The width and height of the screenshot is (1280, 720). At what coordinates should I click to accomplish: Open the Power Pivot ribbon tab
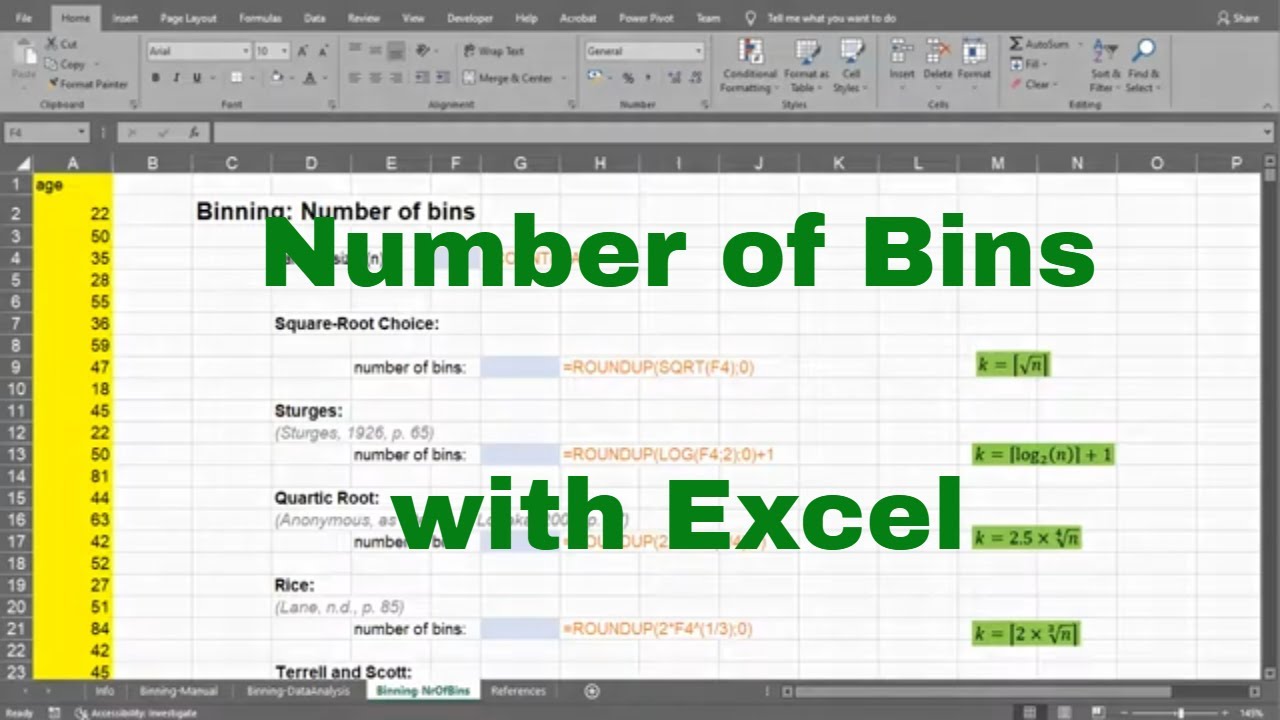pos(646,18)
